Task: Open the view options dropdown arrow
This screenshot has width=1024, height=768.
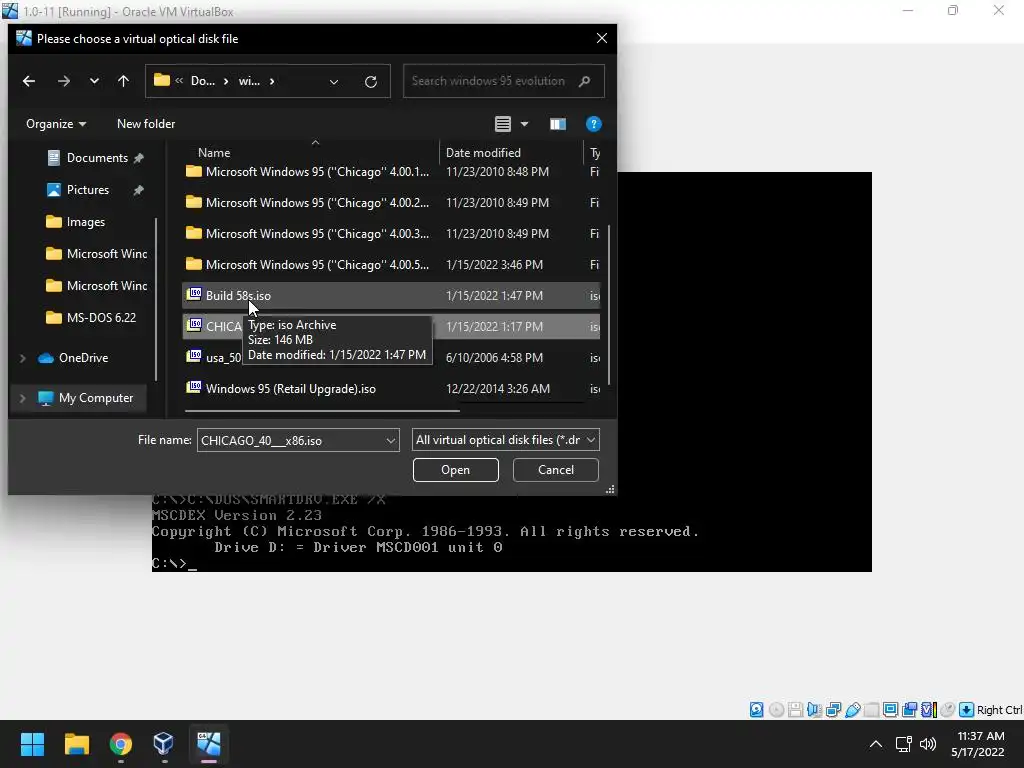Action: click(524, 123)
